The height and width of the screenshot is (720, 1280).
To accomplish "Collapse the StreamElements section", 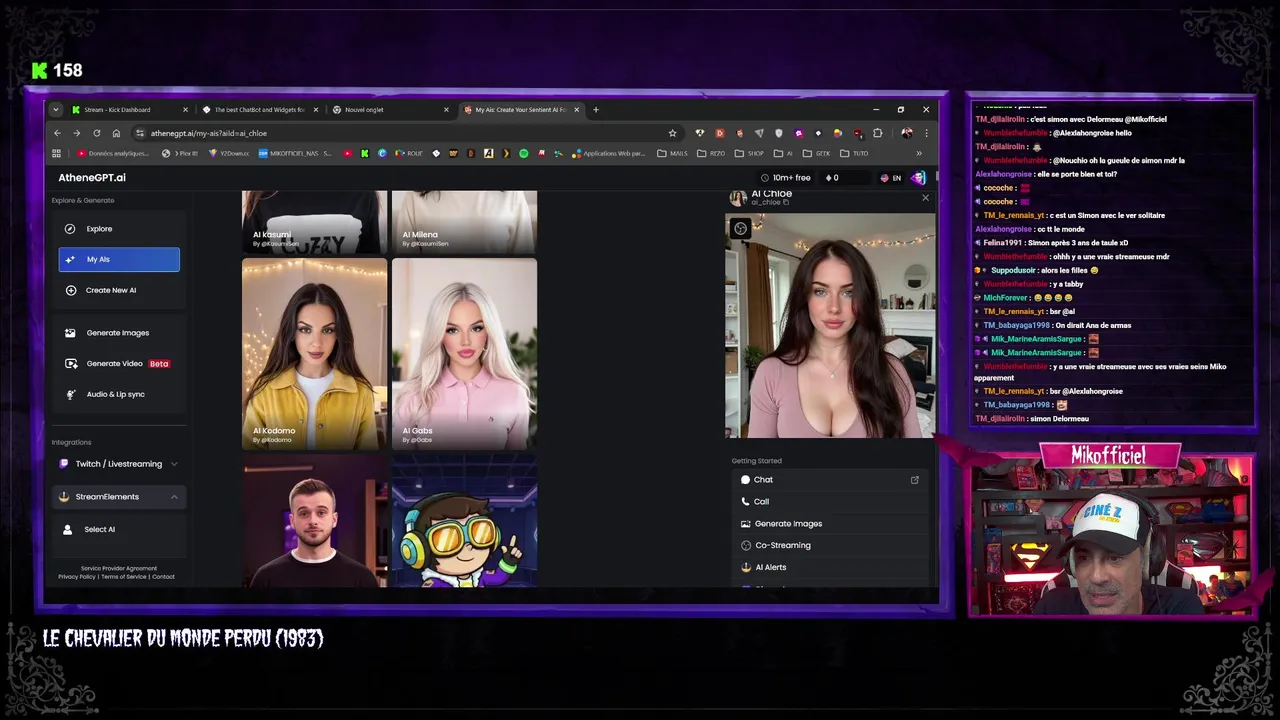I will coord(119,497).
